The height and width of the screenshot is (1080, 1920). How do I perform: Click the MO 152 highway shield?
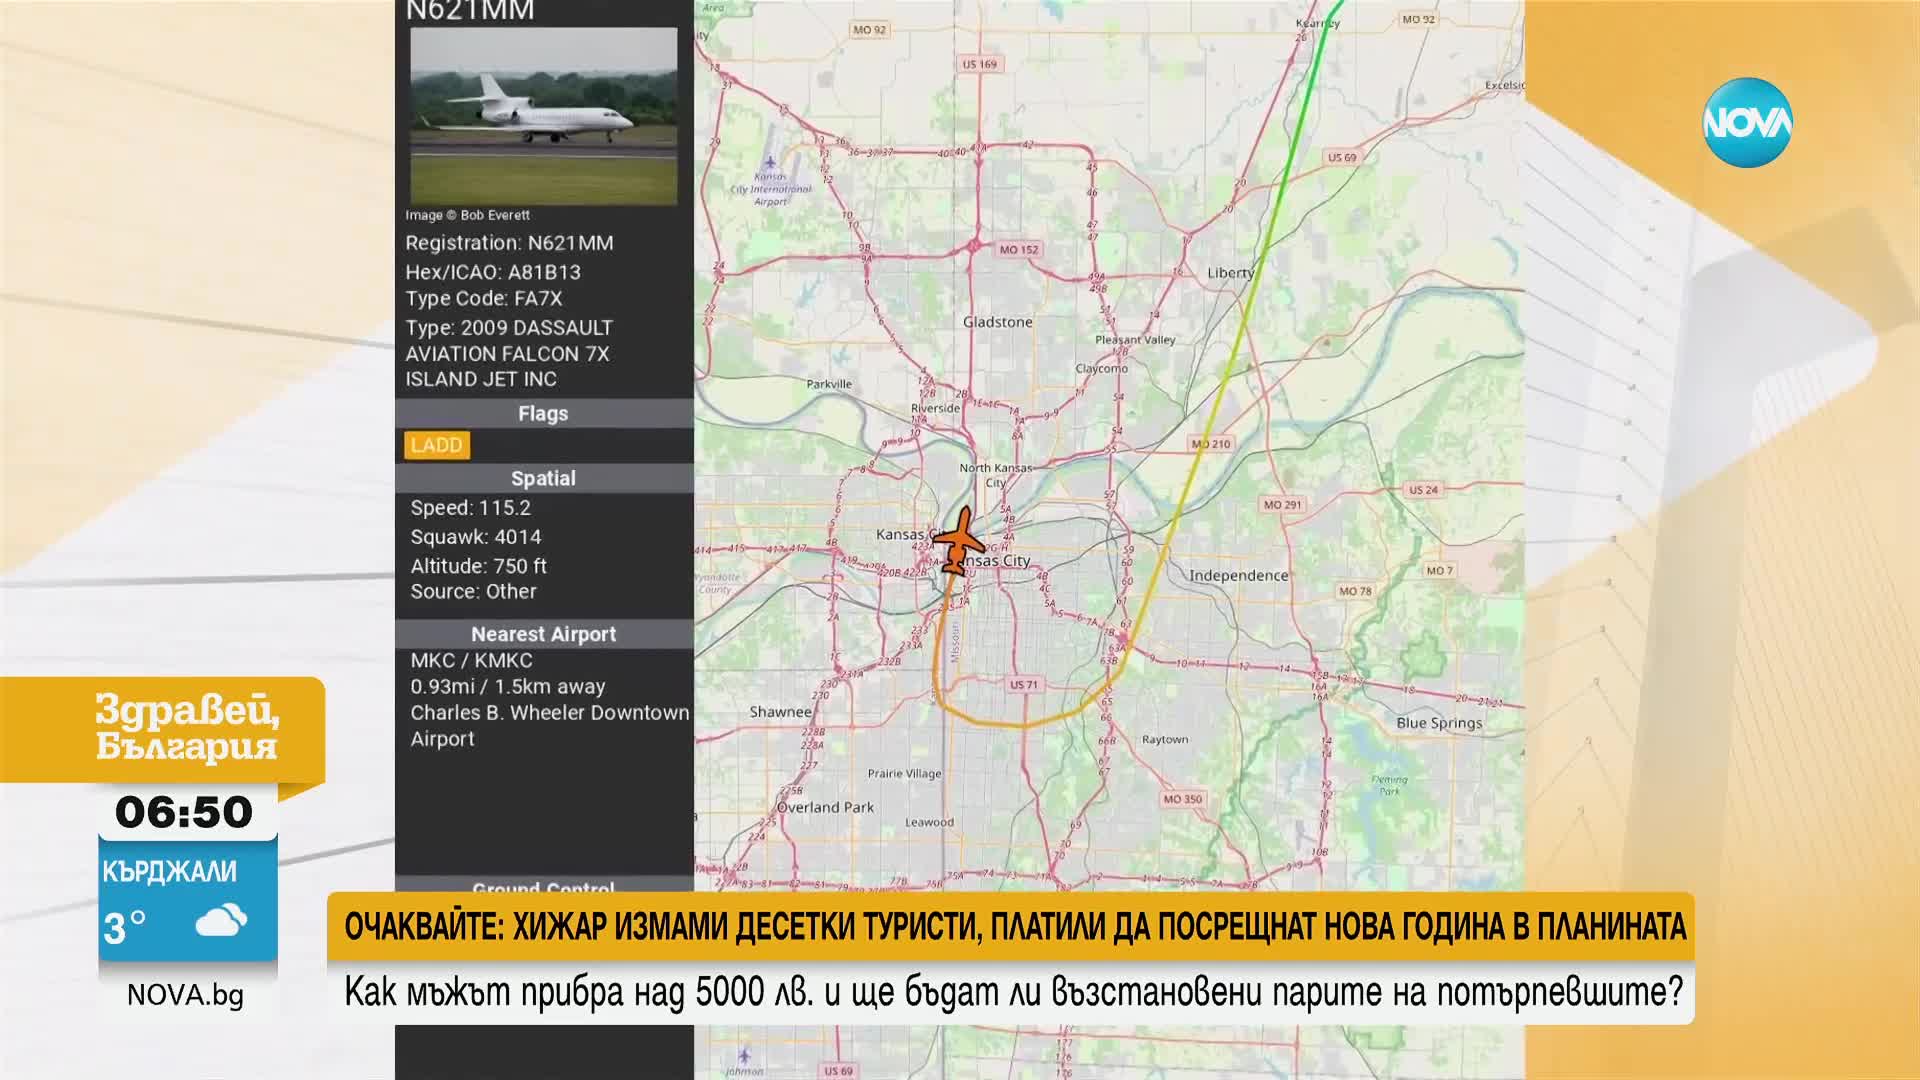click(1019, 249)
